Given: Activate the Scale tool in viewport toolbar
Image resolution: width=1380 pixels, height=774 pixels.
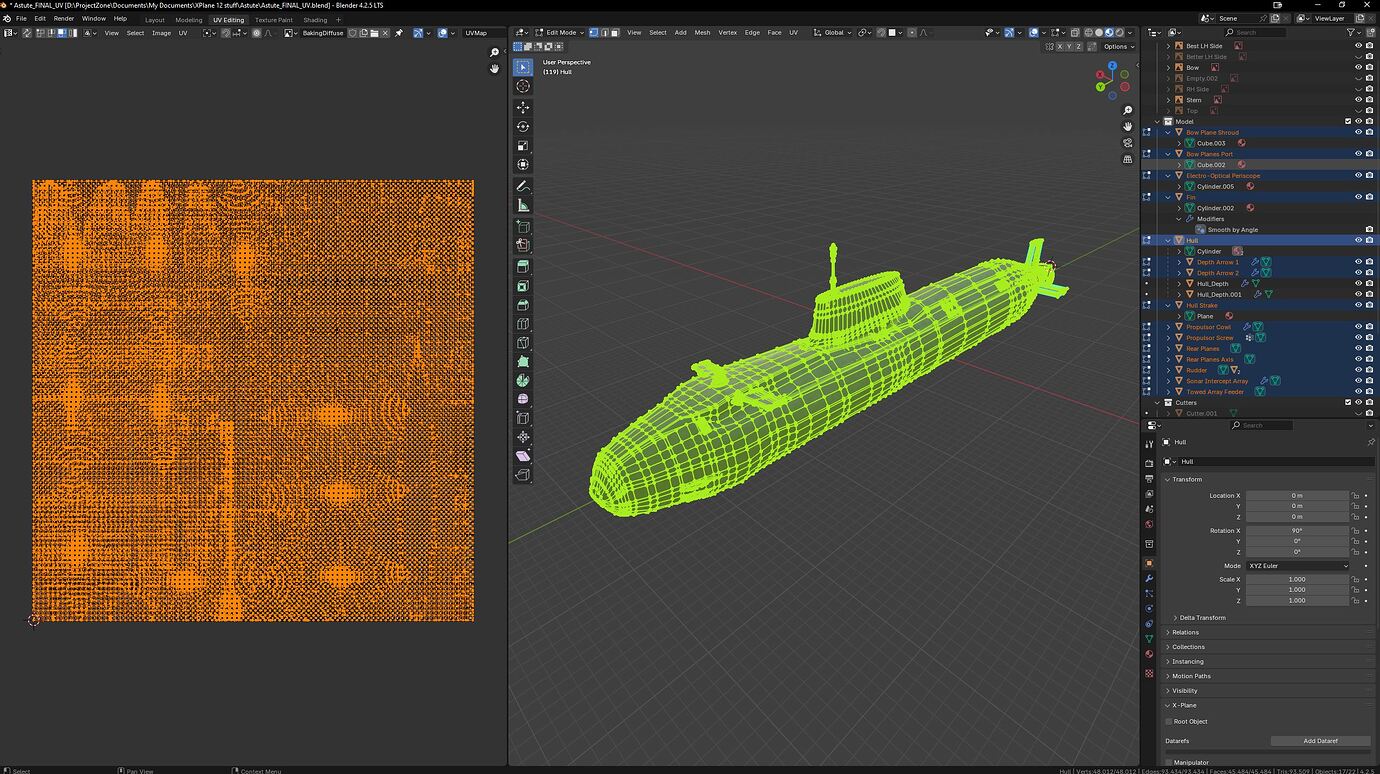Looking at the screenshot, I should pos(523,145).
